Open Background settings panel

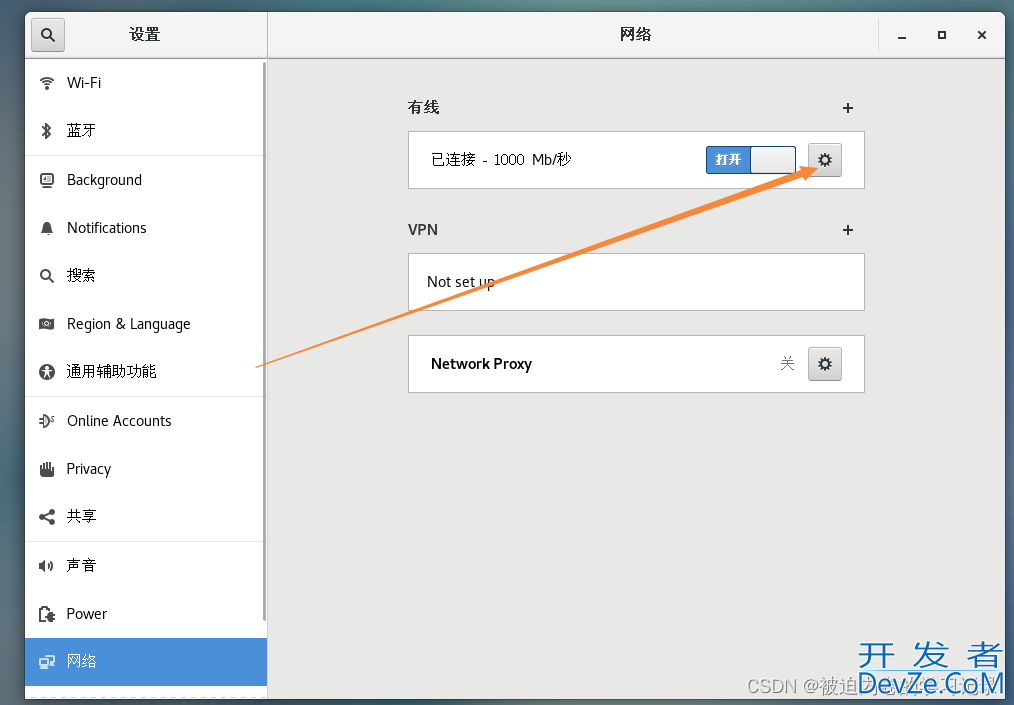click(146, 180)
